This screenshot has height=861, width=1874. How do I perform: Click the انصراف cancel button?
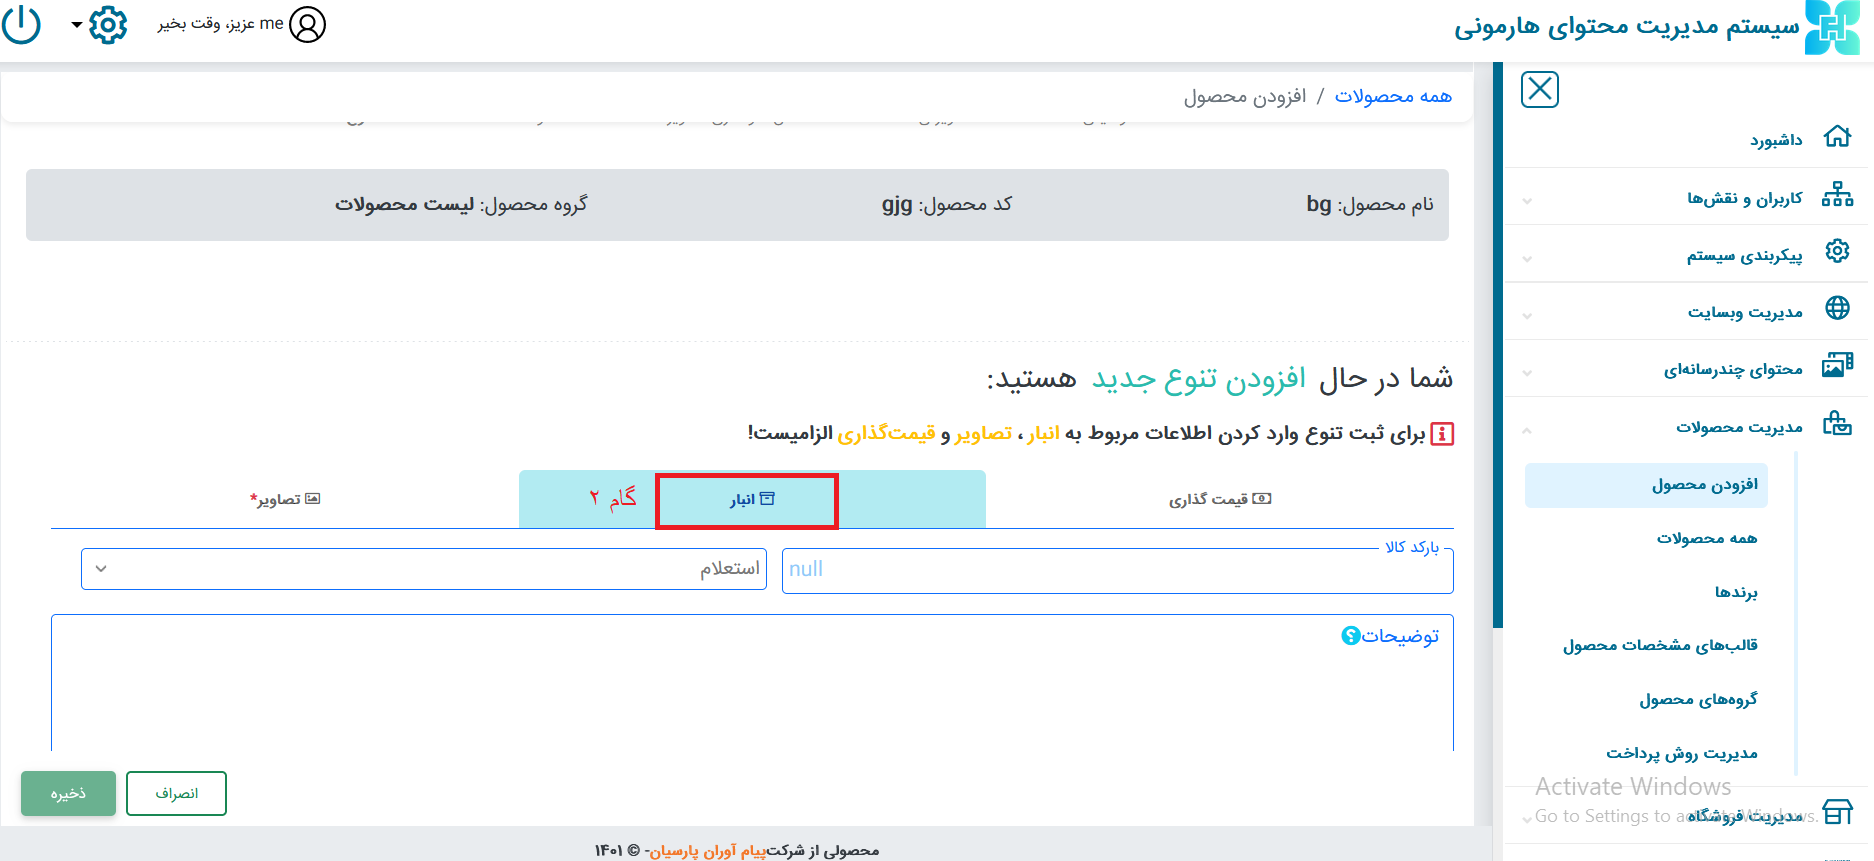click(176, 794)
